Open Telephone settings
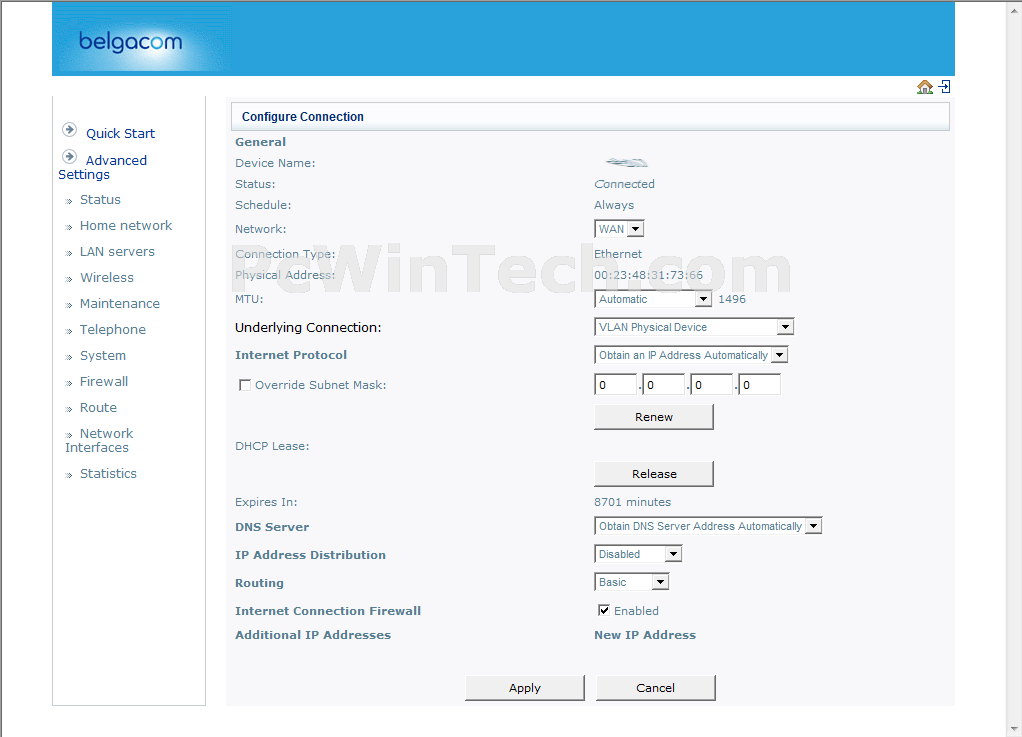 pos(113,330)
